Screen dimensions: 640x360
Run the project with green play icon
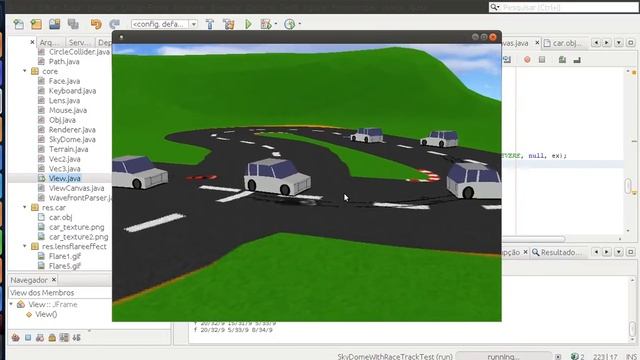tap(248, 24)
